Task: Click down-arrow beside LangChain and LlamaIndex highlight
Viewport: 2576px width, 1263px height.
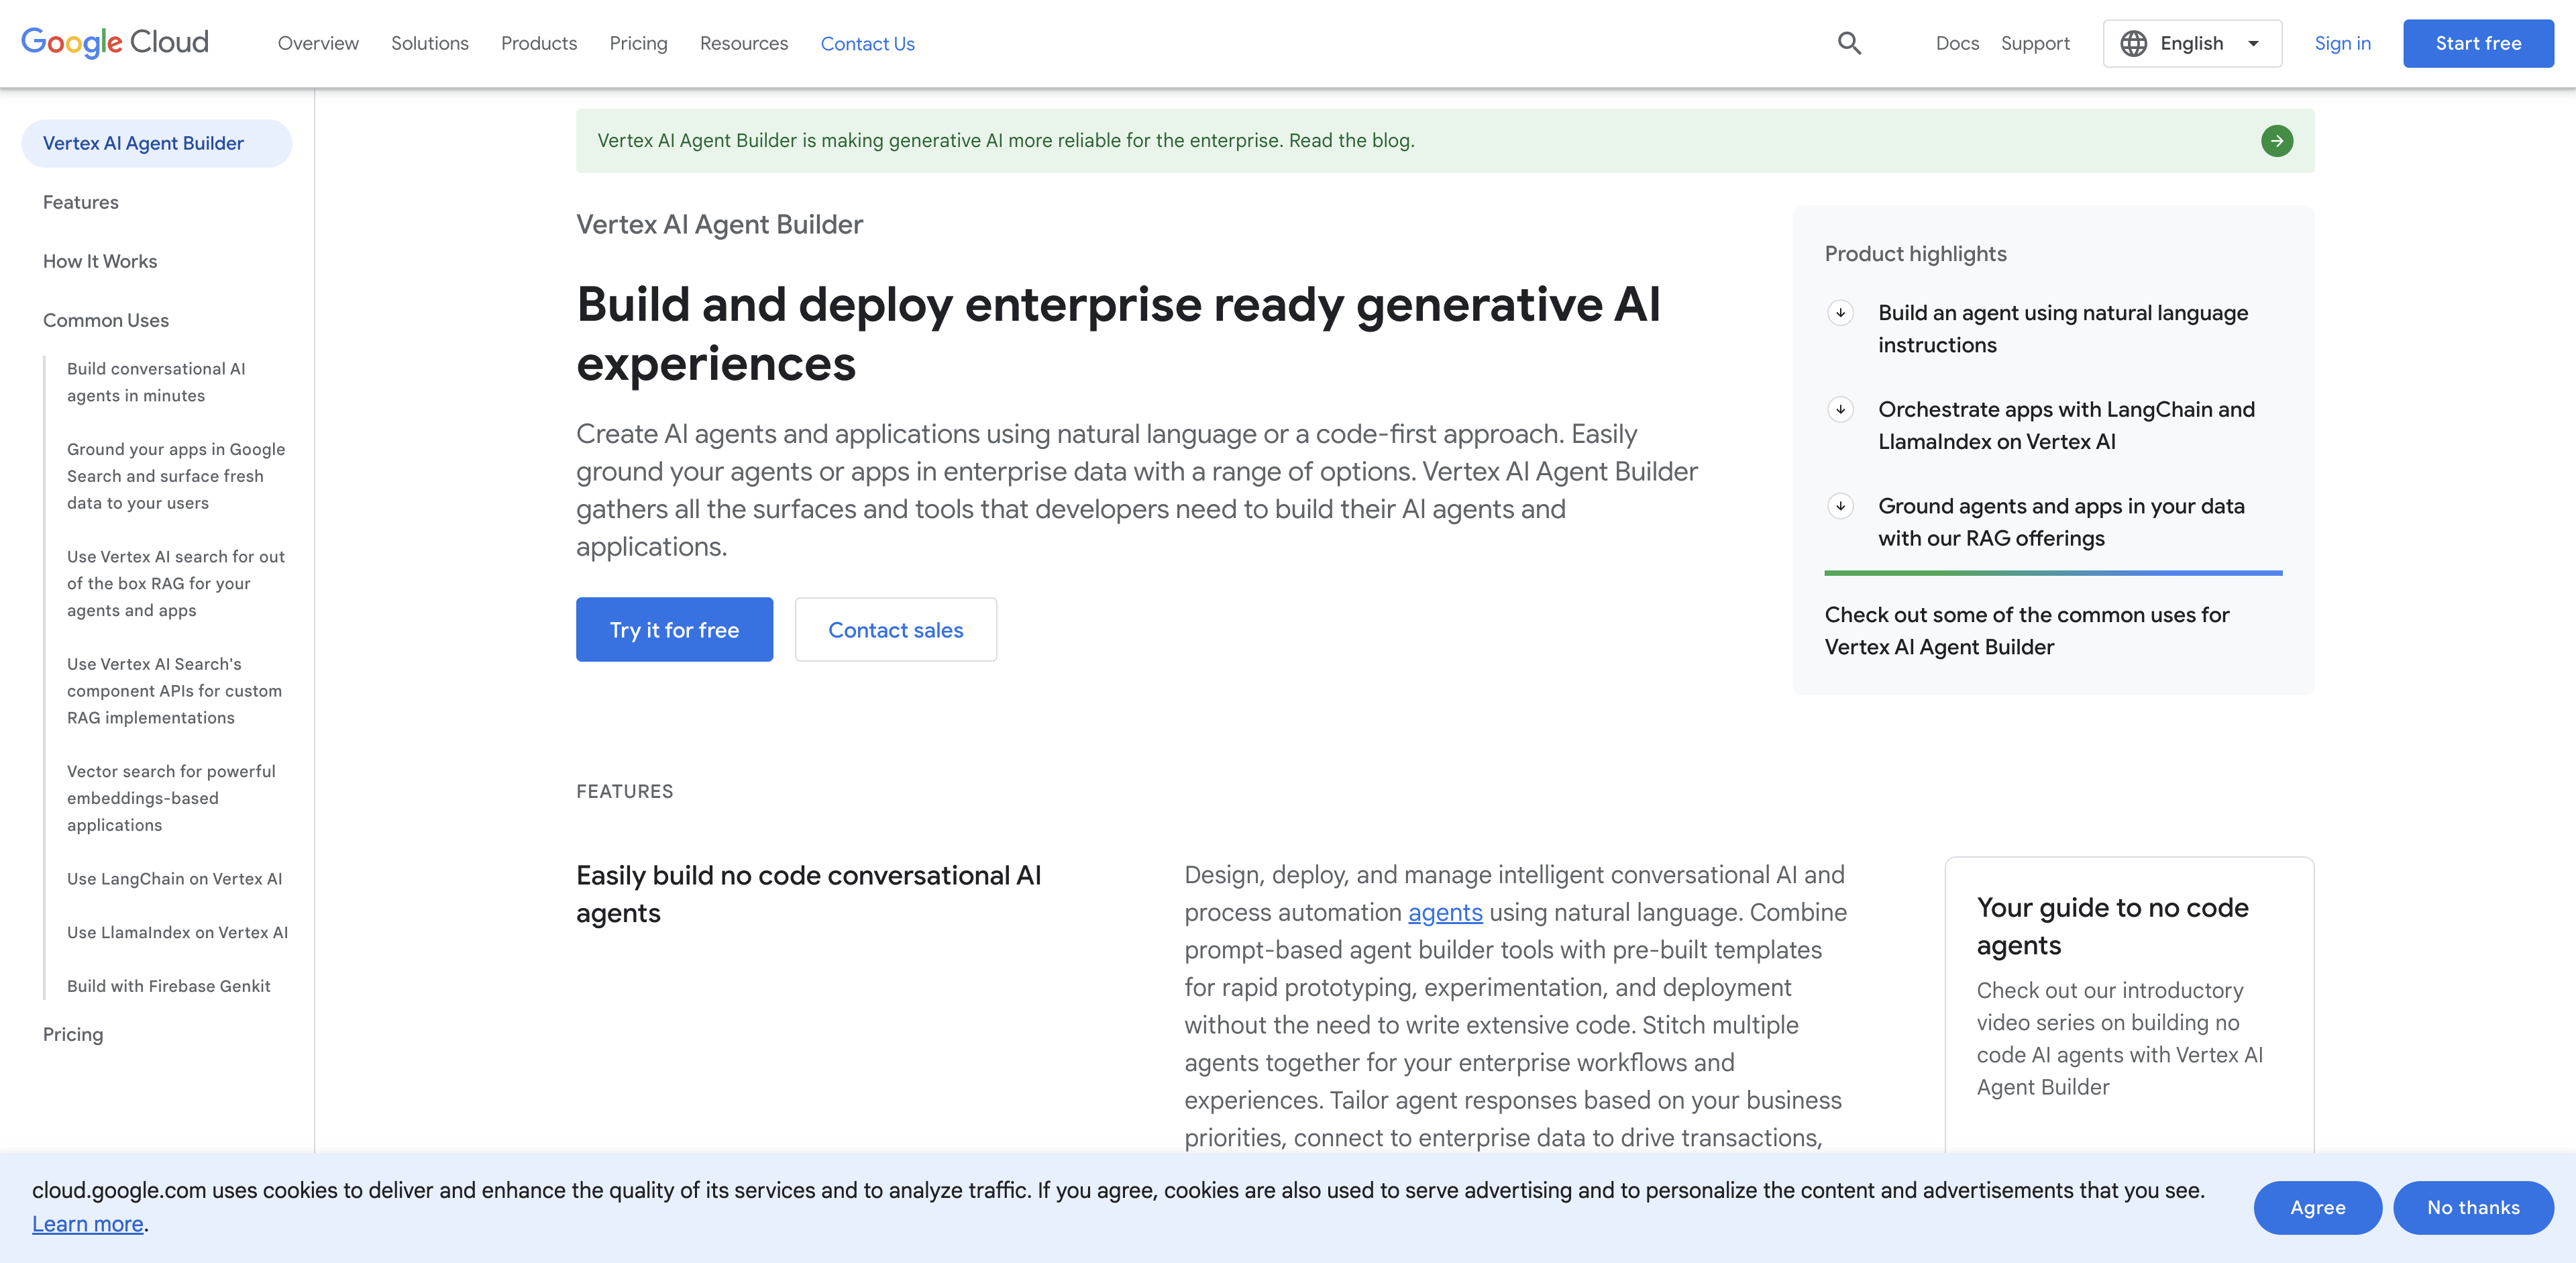Action: pos(1840,409)
